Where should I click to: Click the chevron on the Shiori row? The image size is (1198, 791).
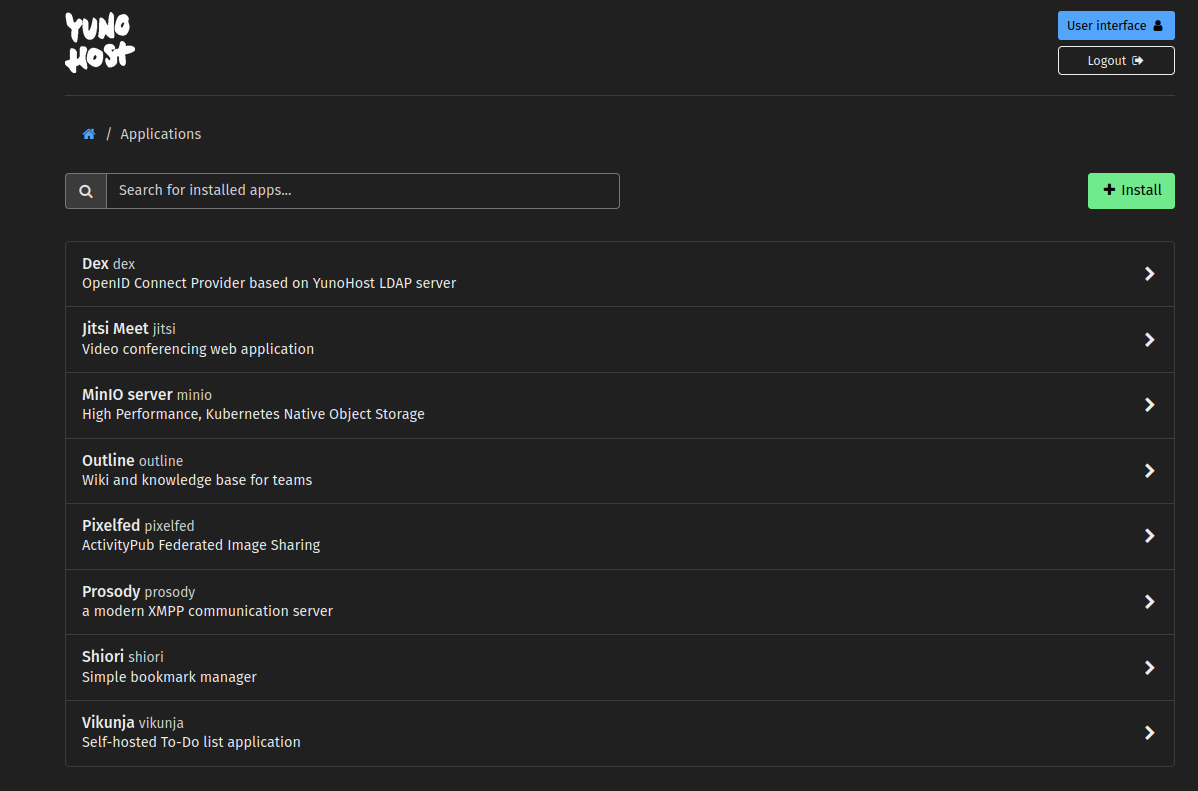click(x=1149, y=667)
